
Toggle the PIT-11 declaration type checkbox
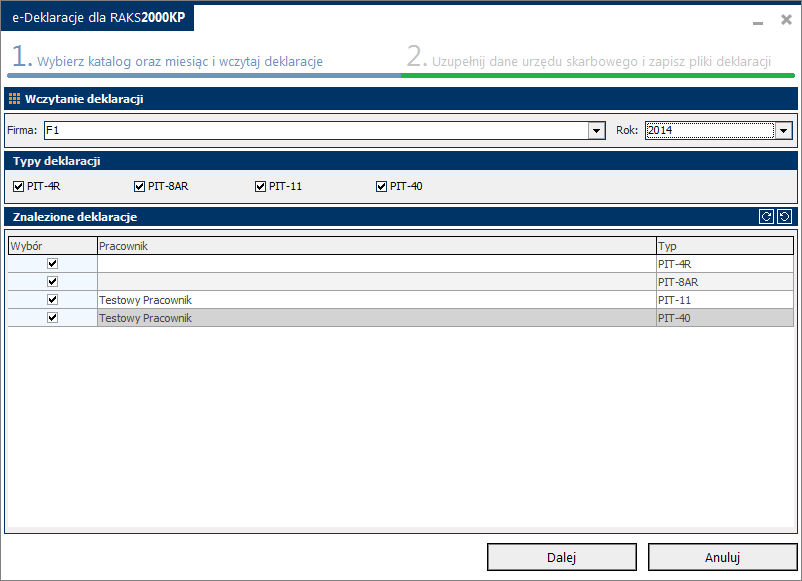[260, 187]
